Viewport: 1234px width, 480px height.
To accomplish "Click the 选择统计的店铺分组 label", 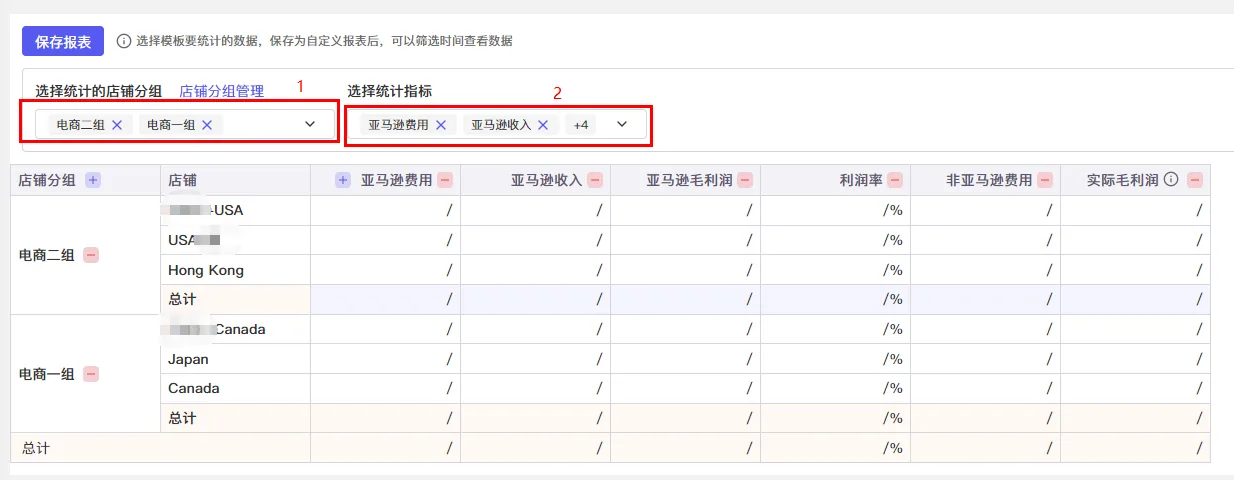I will 99,91.
